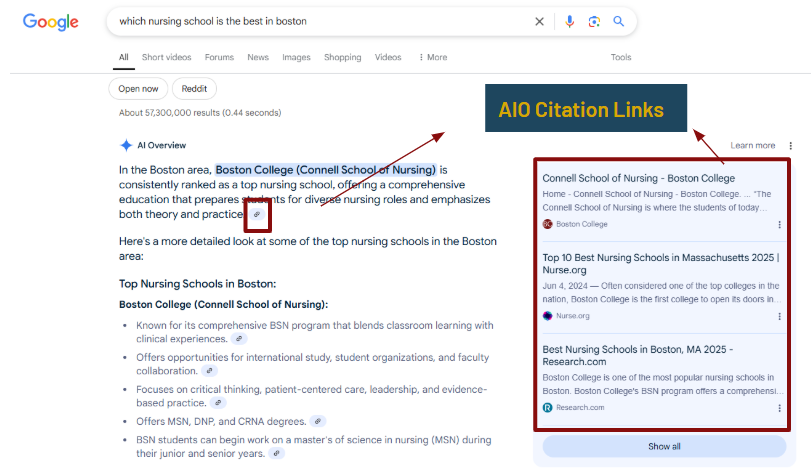This screenshot has width=811, height=471.
Task: Click 'Top Nursing Schools in Boston:' heading
Action: click(x=198, y=284)
